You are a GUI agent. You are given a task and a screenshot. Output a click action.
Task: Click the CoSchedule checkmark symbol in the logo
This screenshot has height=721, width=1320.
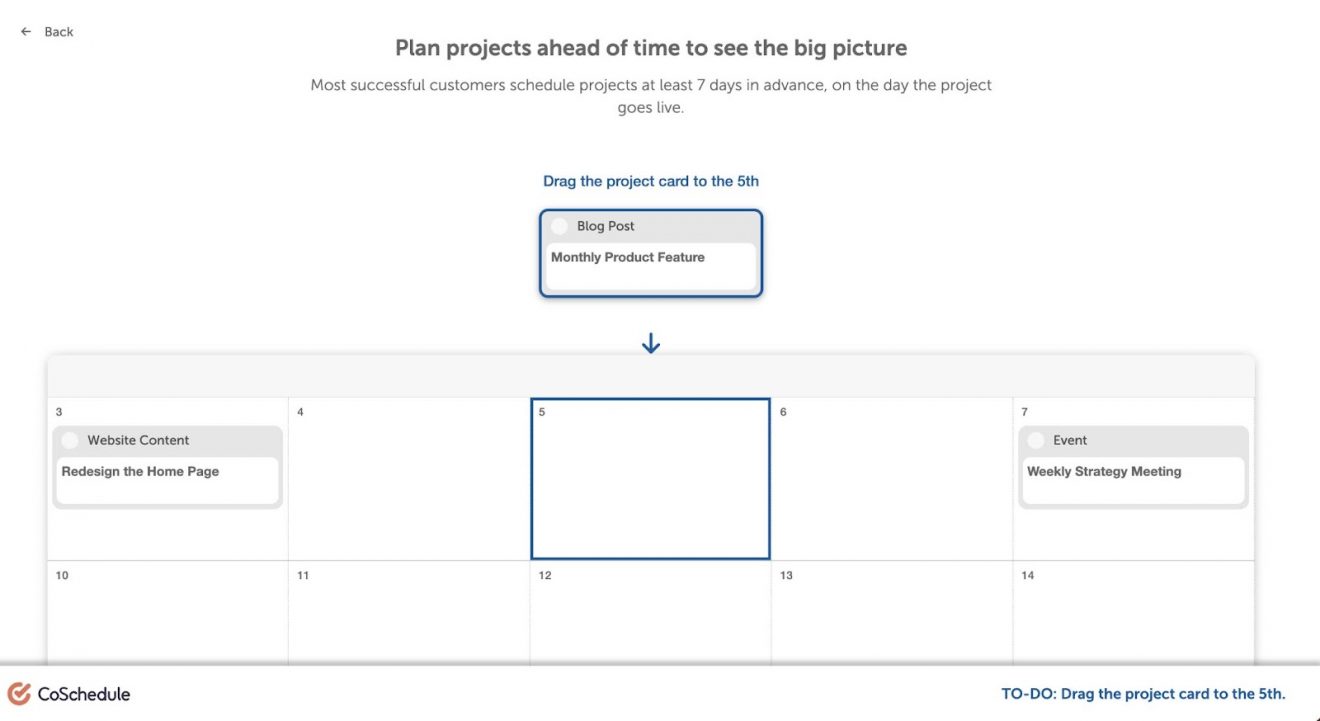[17, 693]
